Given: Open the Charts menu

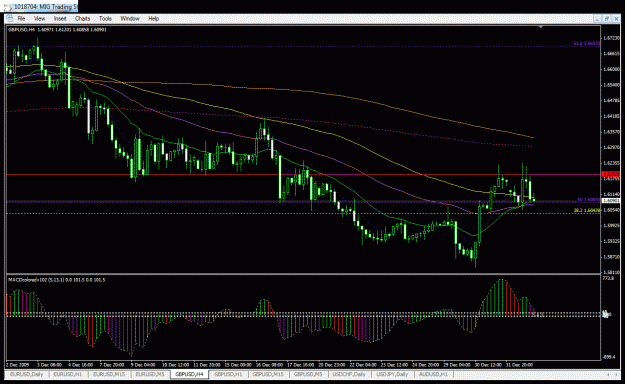Looking at the screenshot, I should pos(83,19).
